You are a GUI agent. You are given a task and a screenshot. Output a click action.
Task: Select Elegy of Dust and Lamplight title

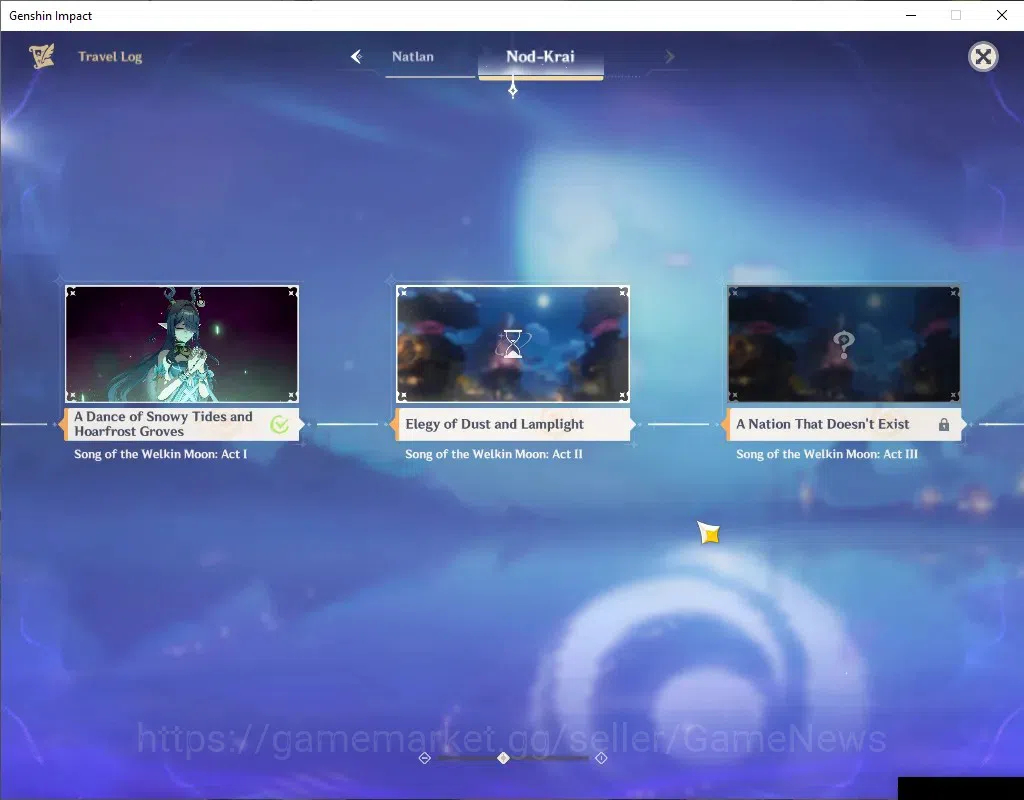click(513, 424)
